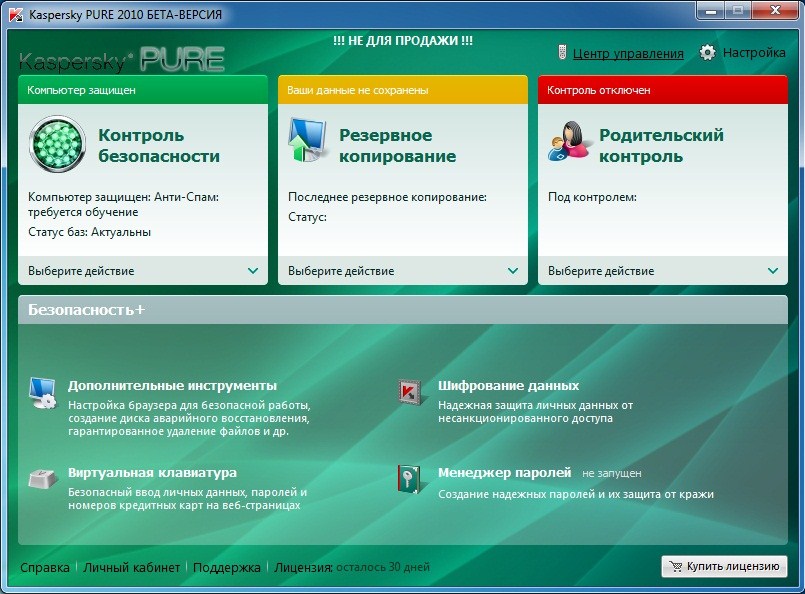Click the parent and child icon
Screen dimensions: 805x594
pyautogui.click(x=568, y=141)
